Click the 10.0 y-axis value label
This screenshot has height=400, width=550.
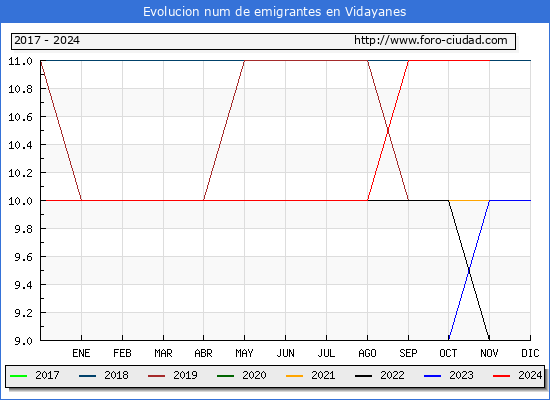20,201
